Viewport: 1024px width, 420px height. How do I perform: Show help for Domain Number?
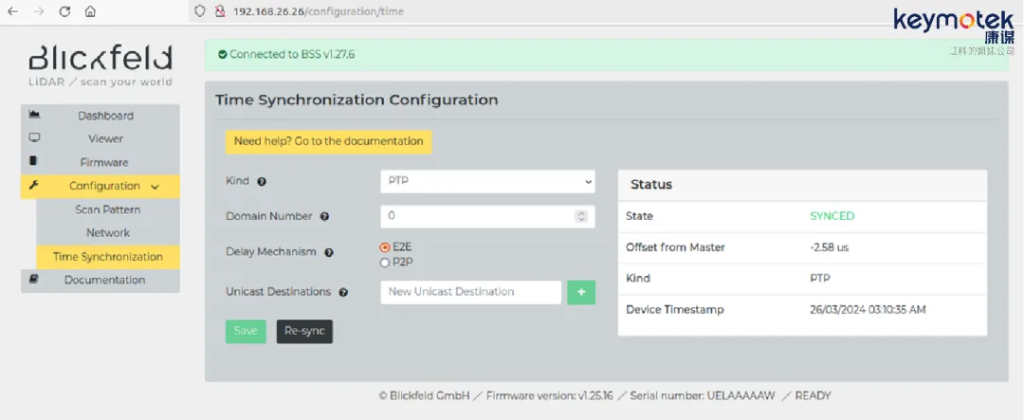tap(324, 217)
